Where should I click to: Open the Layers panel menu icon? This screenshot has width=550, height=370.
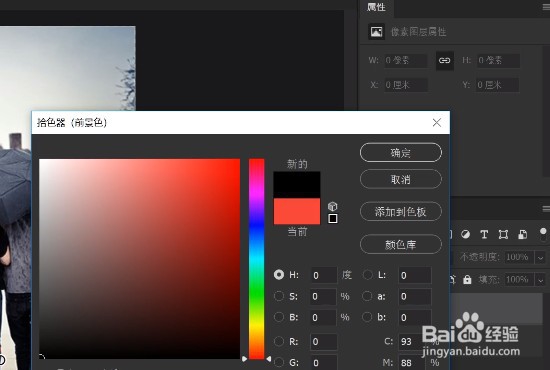(546, 209)
